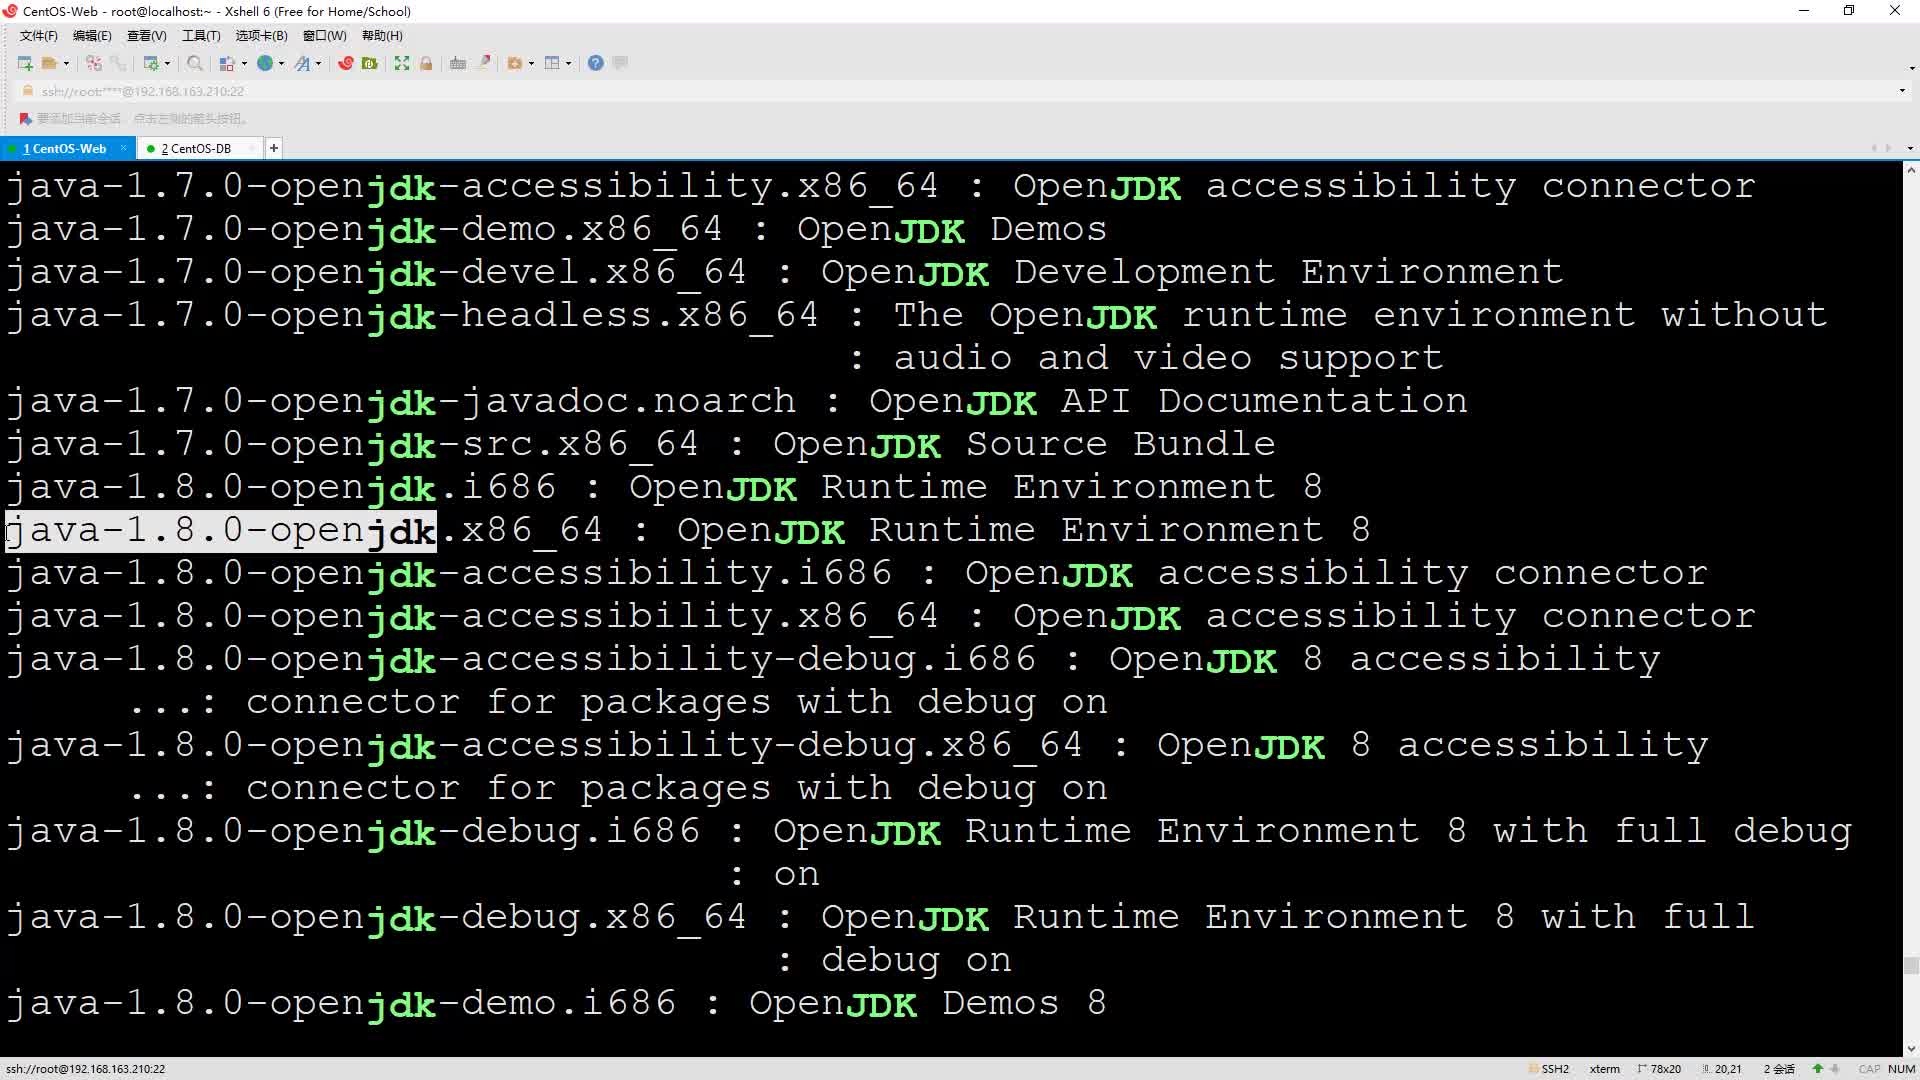1920x1080 pixels.
Task: Expand the Open folder dropdown arrow
Action: (x=67, y=63)
